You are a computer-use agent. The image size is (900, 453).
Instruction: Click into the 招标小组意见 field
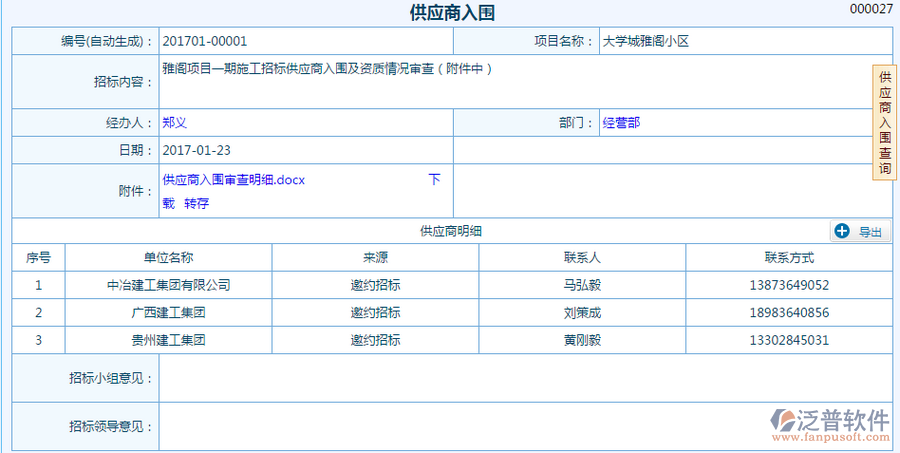pyautogui.click(x=525, y=378)
